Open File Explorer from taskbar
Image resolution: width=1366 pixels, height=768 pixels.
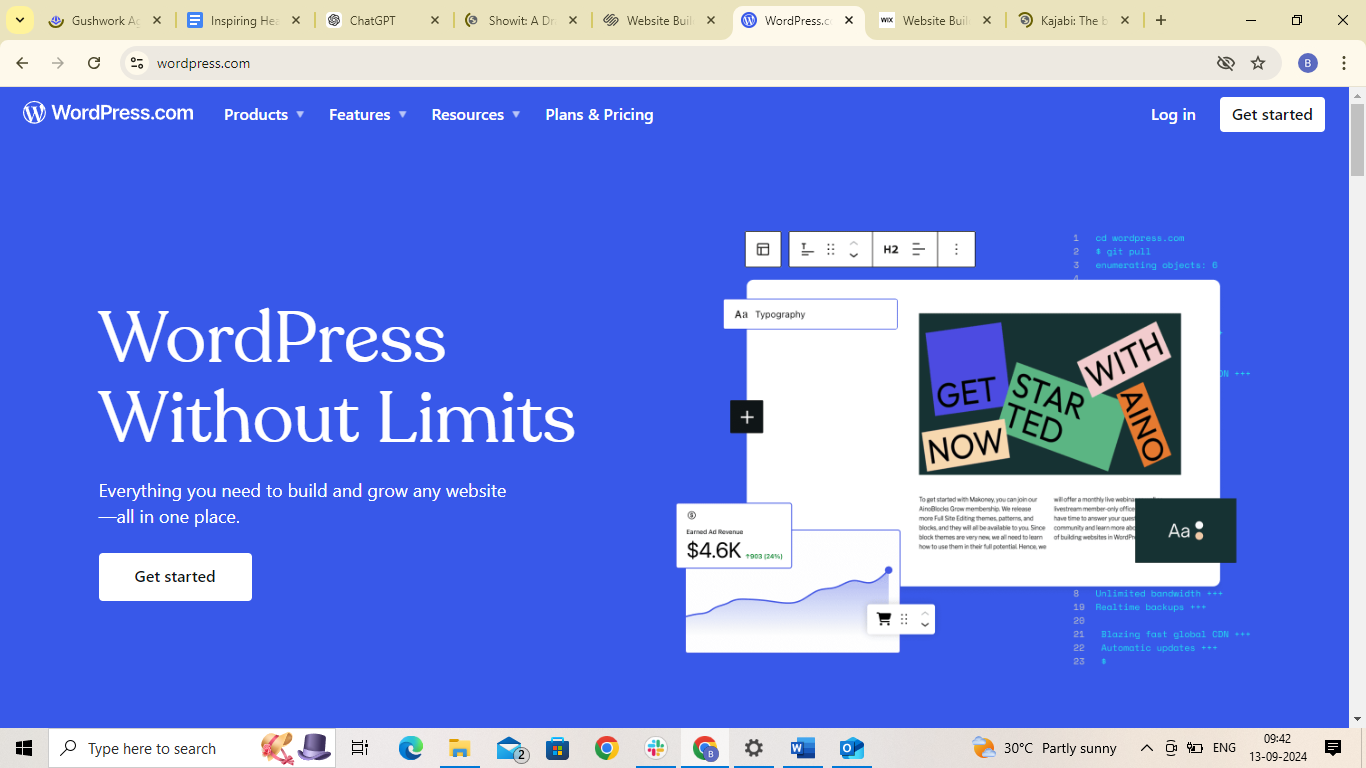click(x=459, y=748)
